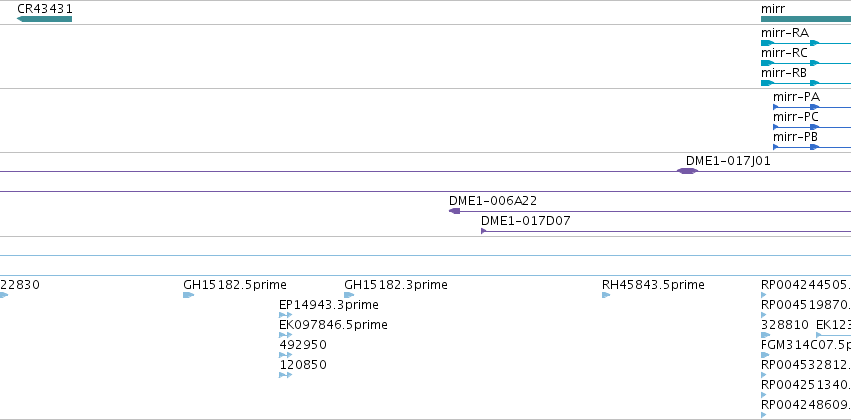851x420 pixels.
Task: Open the FGM314C07 feature label
Action: [806, 345]
